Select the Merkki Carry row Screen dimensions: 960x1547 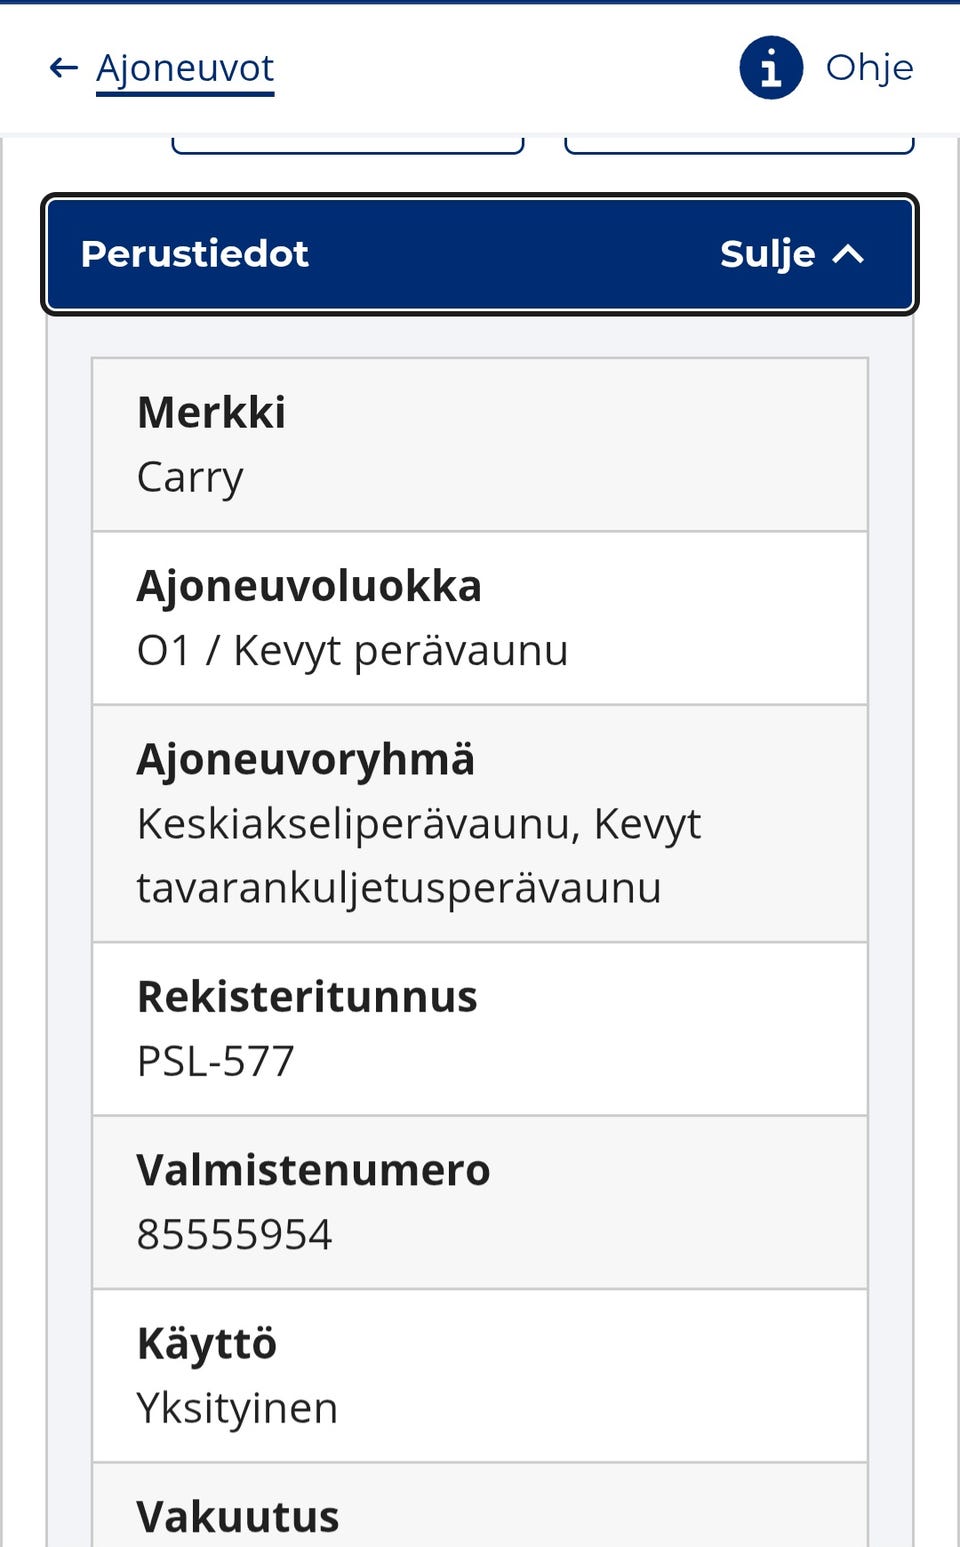[480, 444]
